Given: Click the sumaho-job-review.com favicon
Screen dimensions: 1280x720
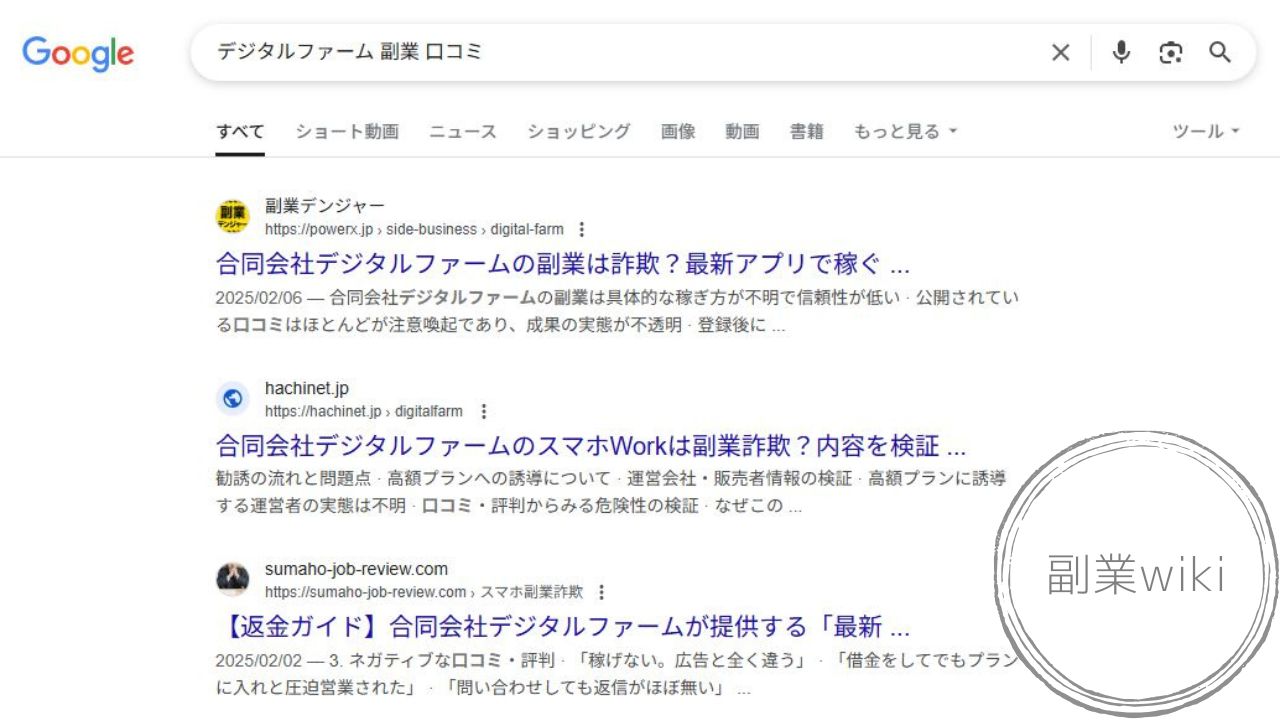Looking at the screenshot, I should click(232, 580).
